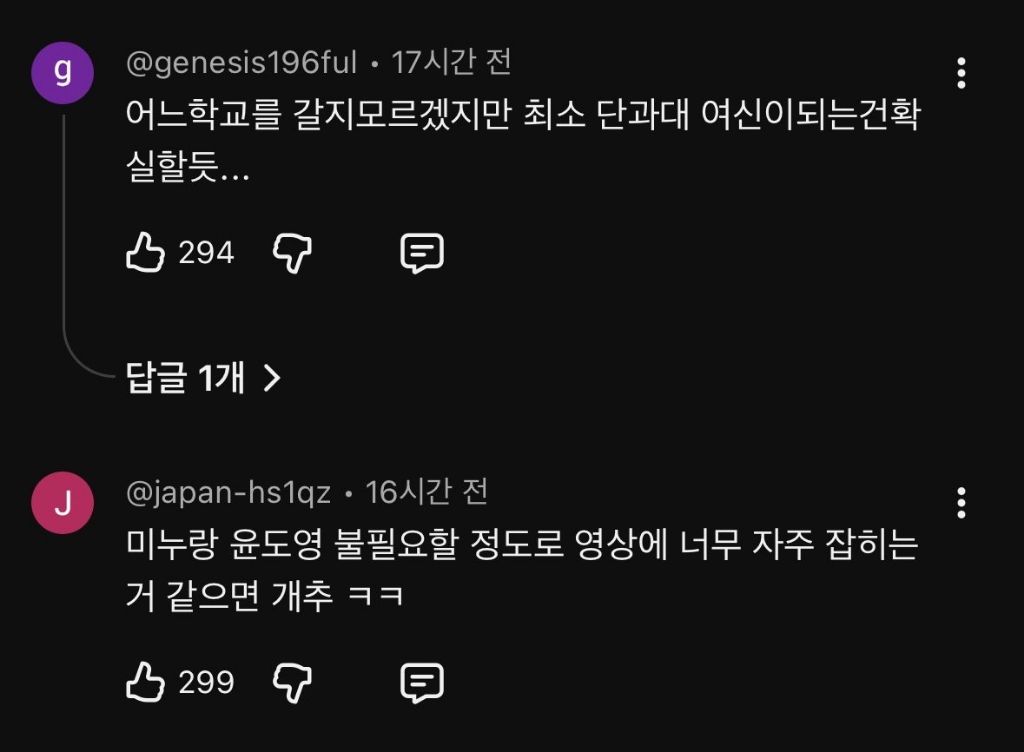Open options menu on @genesis196ful's comment

[x=963, y=71]
